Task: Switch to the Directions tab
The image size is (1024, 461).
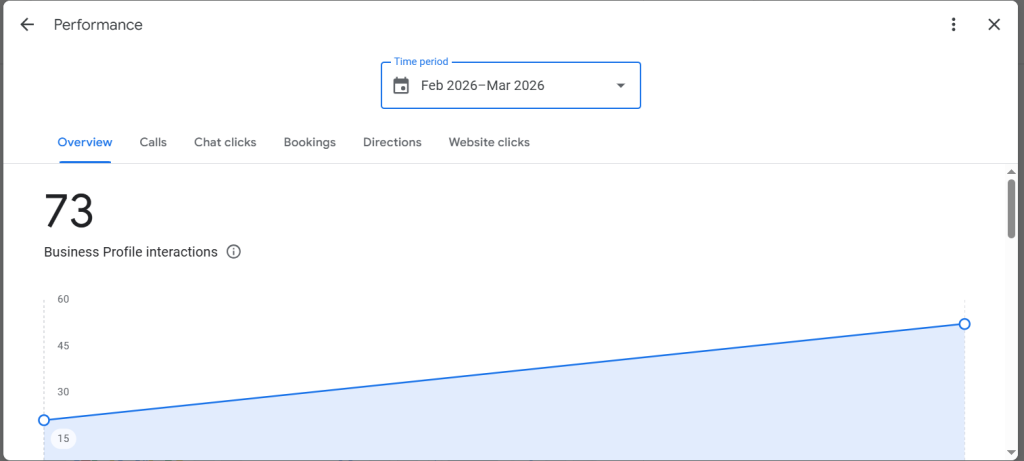Action: [x=392, y=142]
